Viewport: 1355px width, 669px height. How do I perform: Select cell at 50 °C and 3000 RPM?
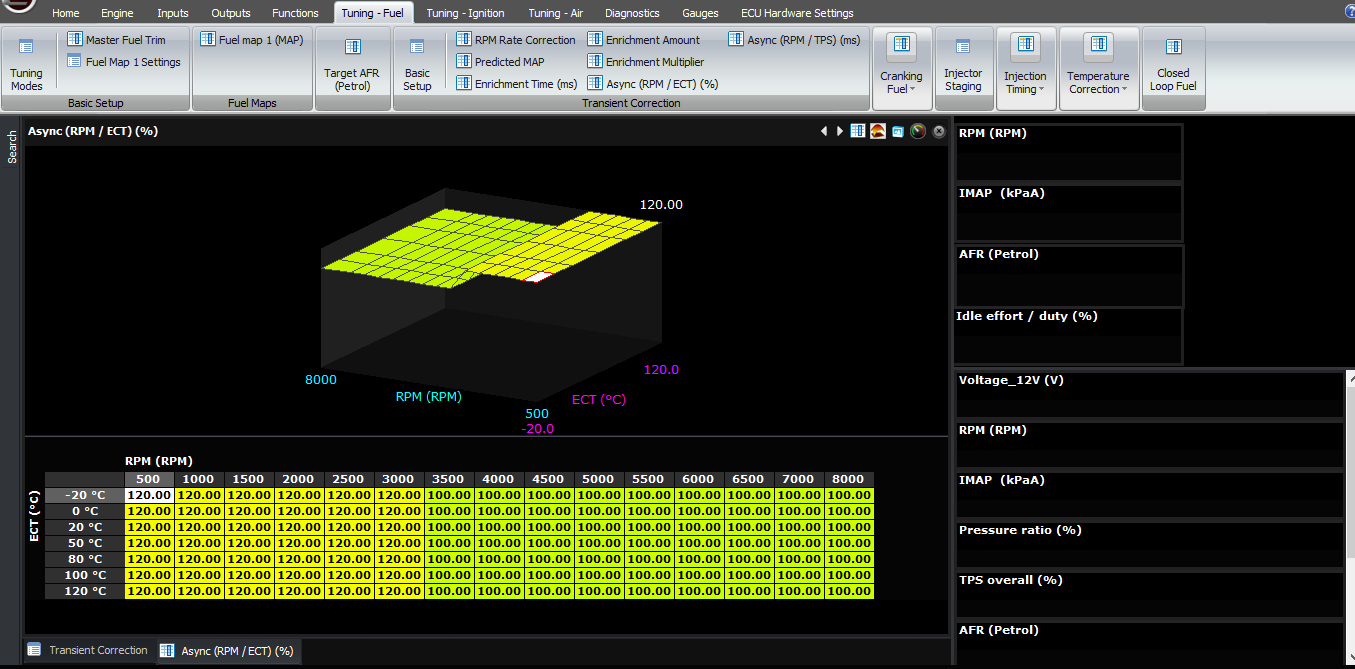(x=399, y=543)
